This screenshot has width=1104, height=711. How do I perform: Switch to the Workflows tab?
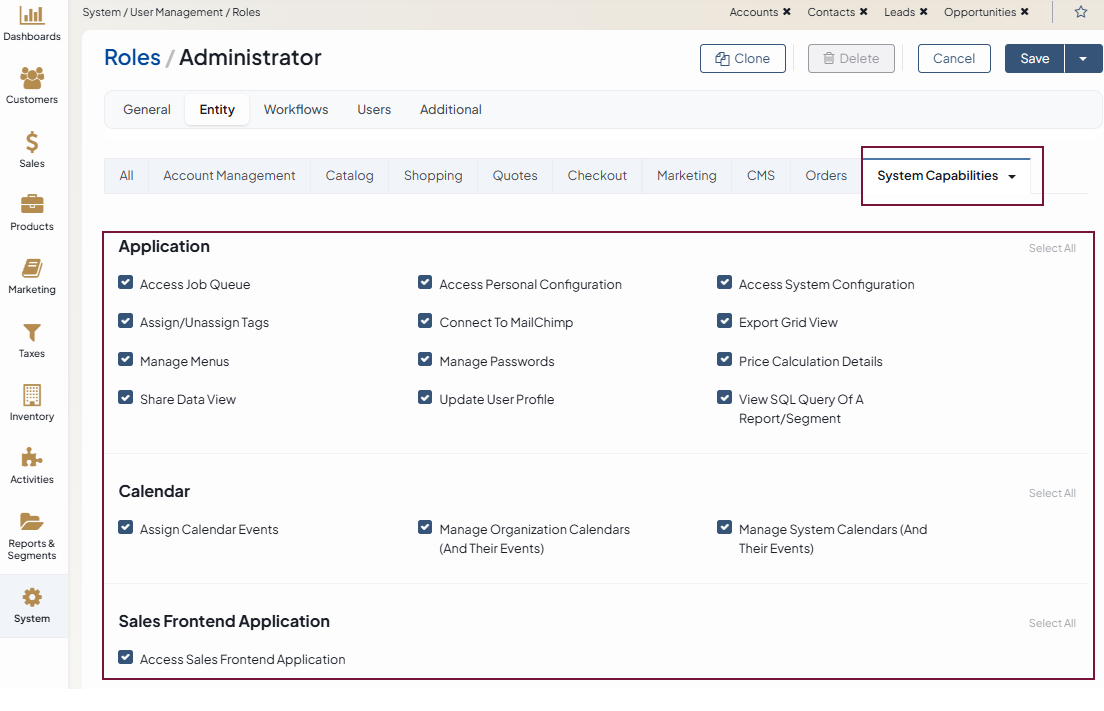(296, 110)
